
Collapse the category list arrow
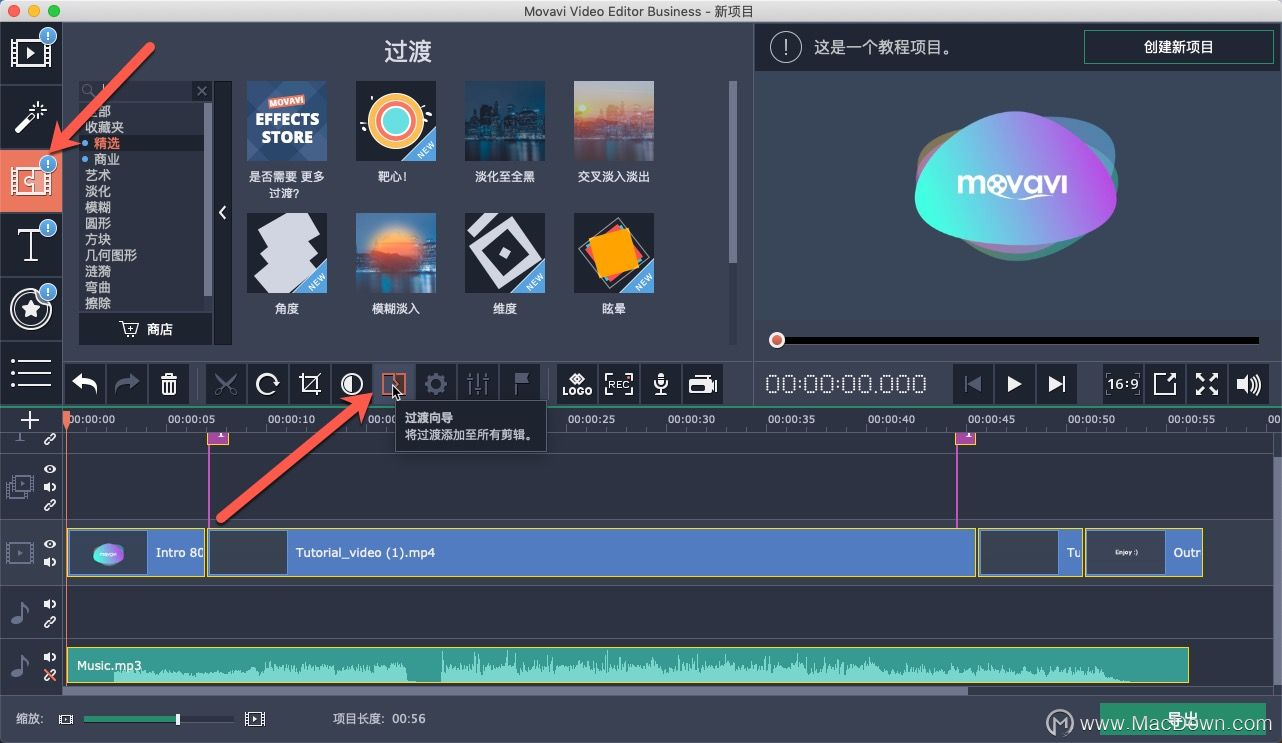pyautogui.click(x=222, y=212)
